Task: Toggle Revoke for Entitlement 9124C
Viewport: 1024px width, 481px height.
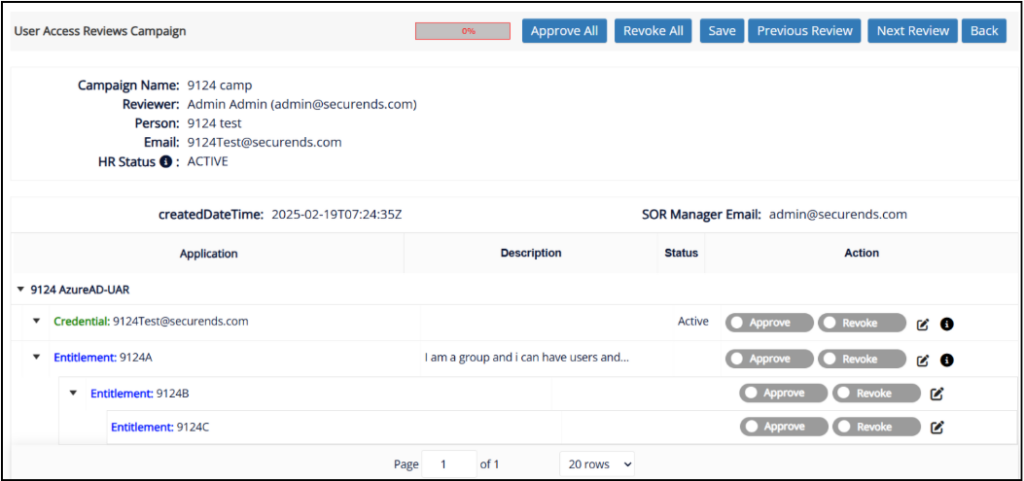Action: point(876,427)
